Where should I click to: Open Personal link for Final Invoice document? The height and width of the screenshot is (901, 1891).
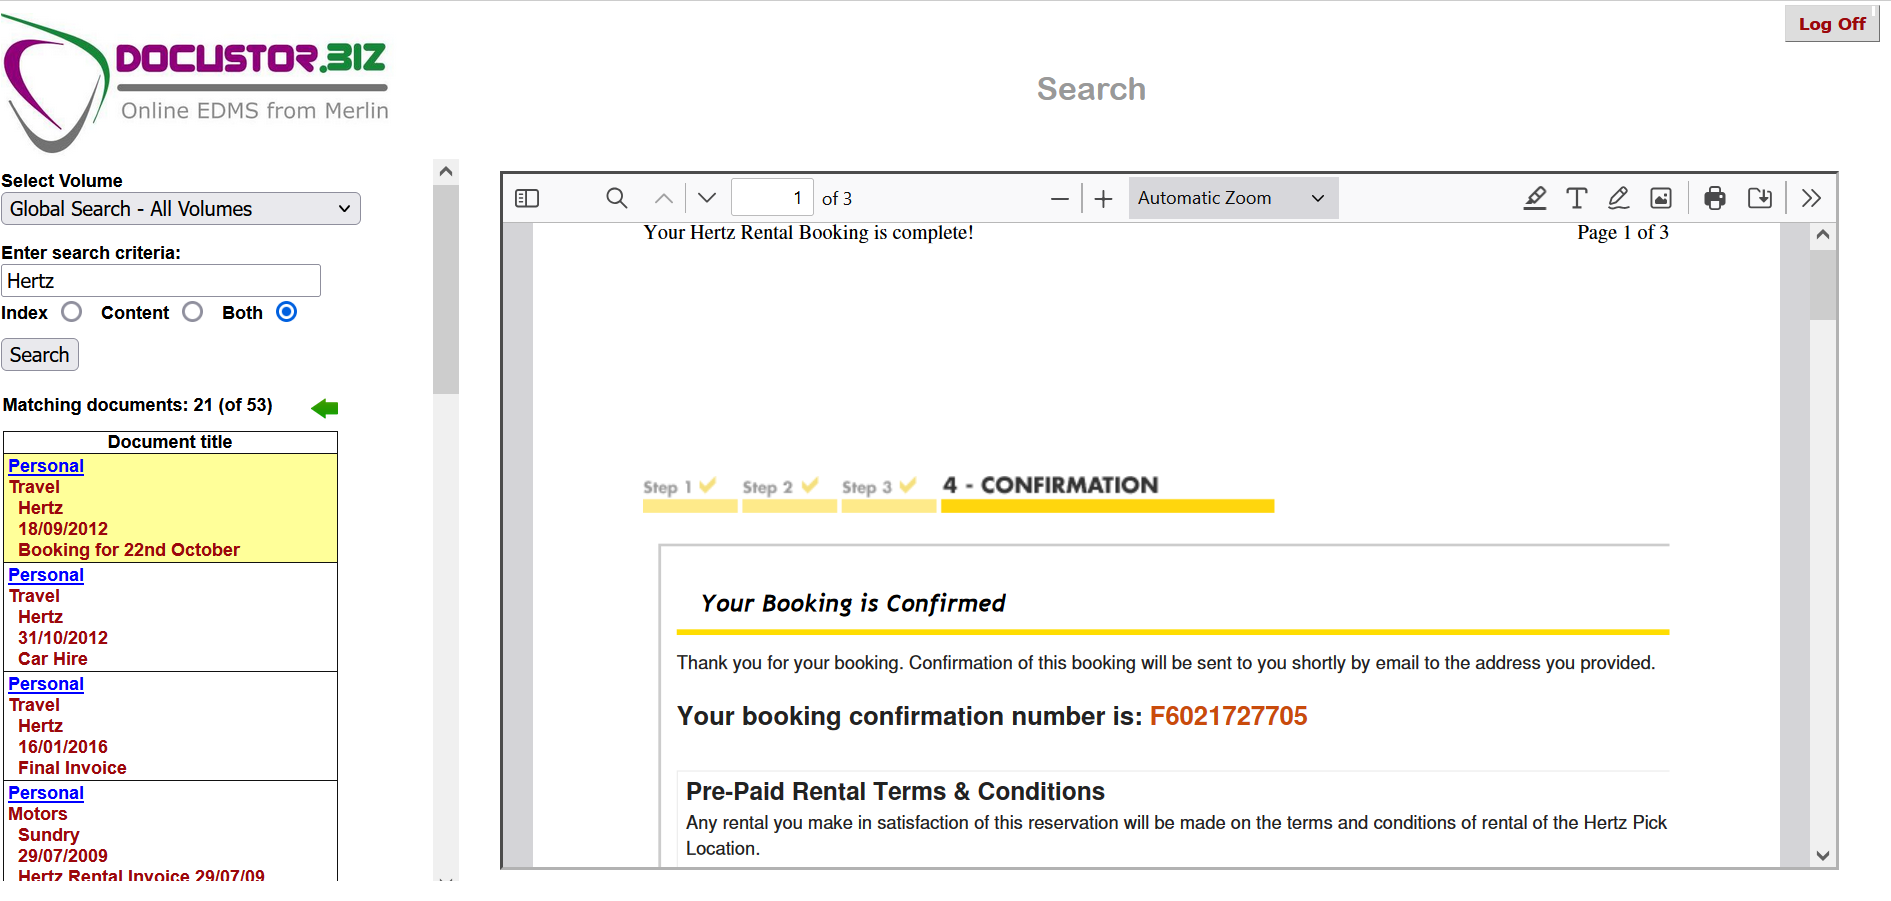pos(46,684)
